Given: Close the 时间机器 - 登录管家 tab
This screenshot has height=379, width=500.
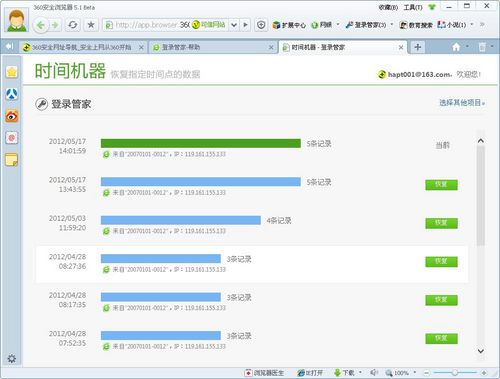Looking at the screenshot, I should (x=401, y=48).
